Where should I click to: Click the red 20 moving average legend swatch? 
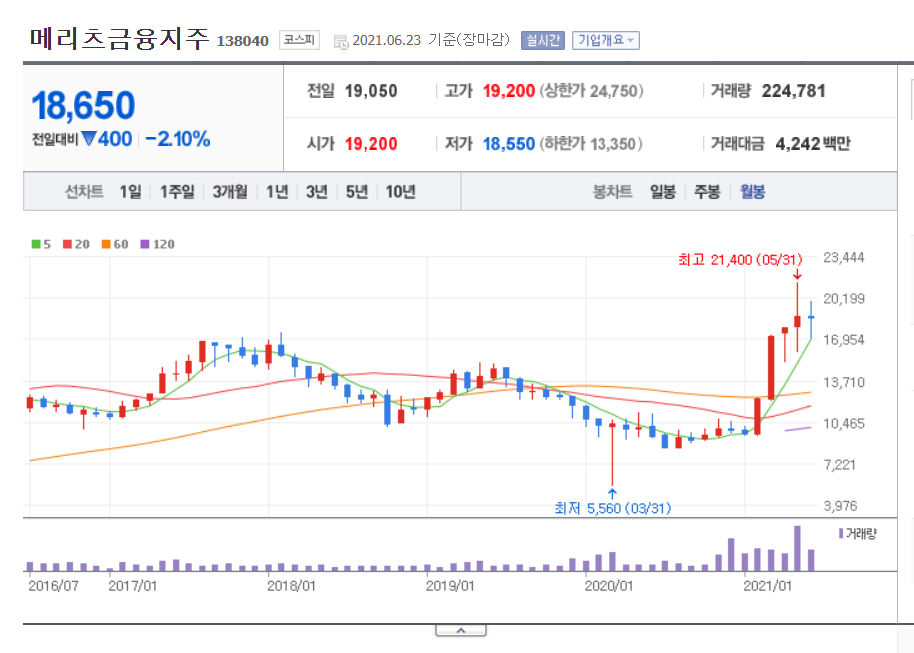[68, 244]
